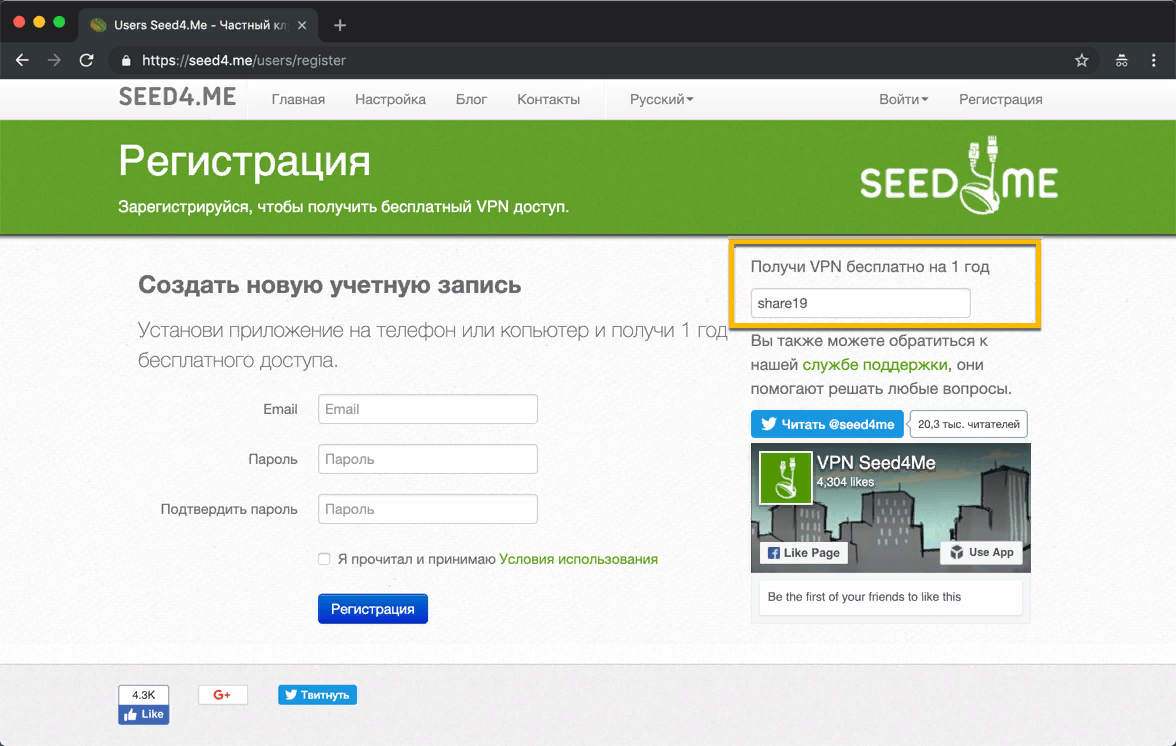Click 20,3 тыс. читателей counter

(x=968, y=424)
